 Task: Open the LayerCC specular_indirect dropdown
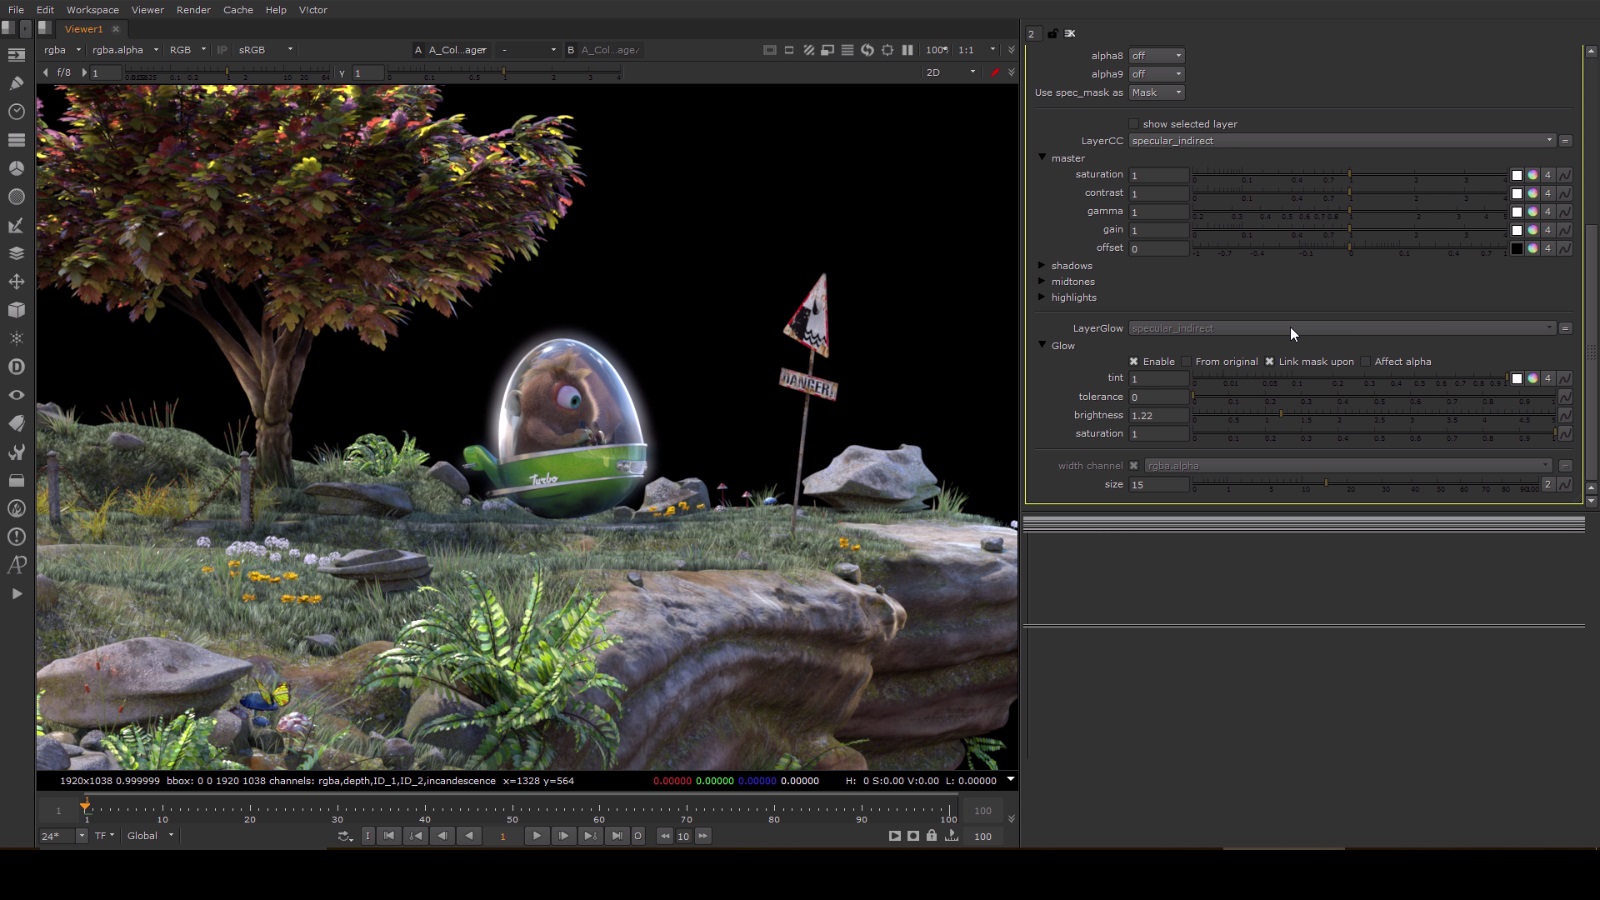[1342, 141]
